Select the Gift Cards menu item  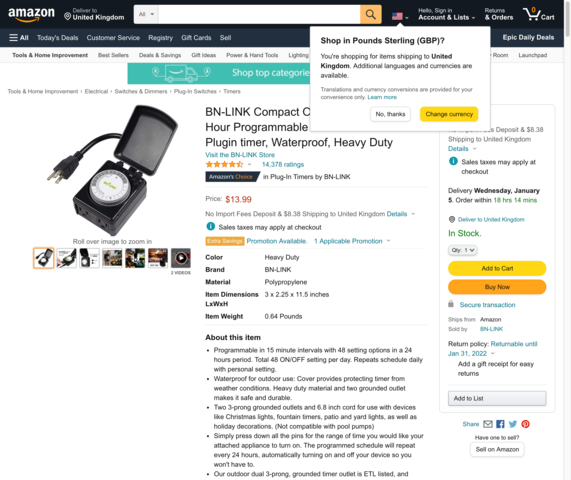point(196,38)
